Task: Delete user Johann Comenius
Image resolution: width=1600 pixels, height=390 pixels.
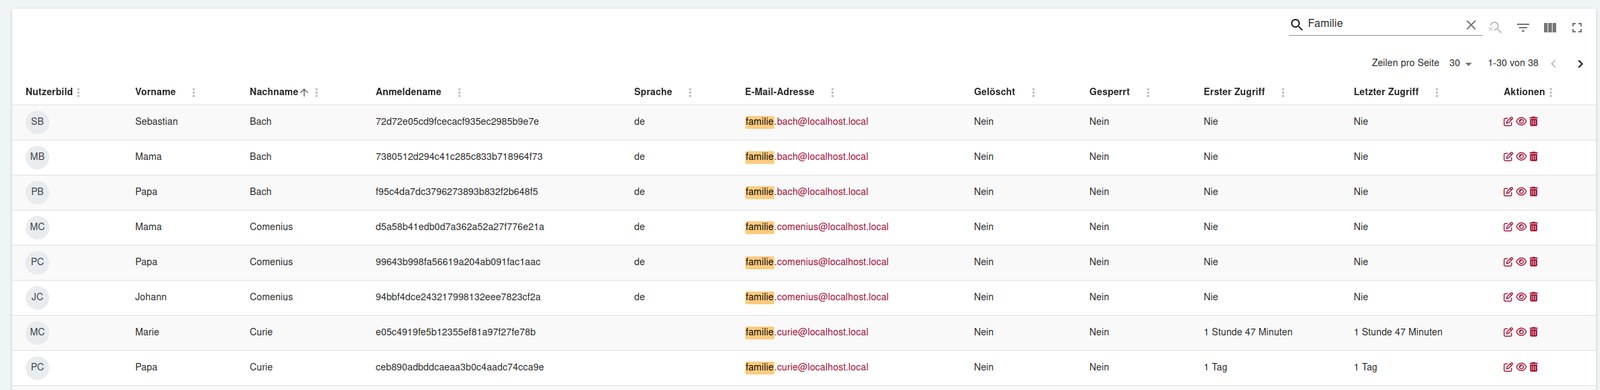Action: [x=1534, y=297]
